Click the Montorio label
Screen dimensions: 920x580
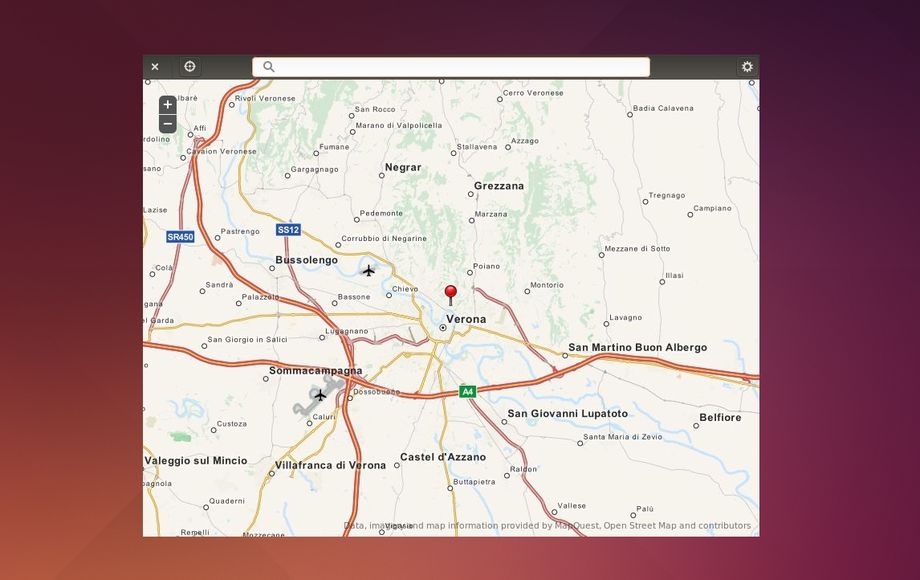pyautogui.click(x=547, y=285)
